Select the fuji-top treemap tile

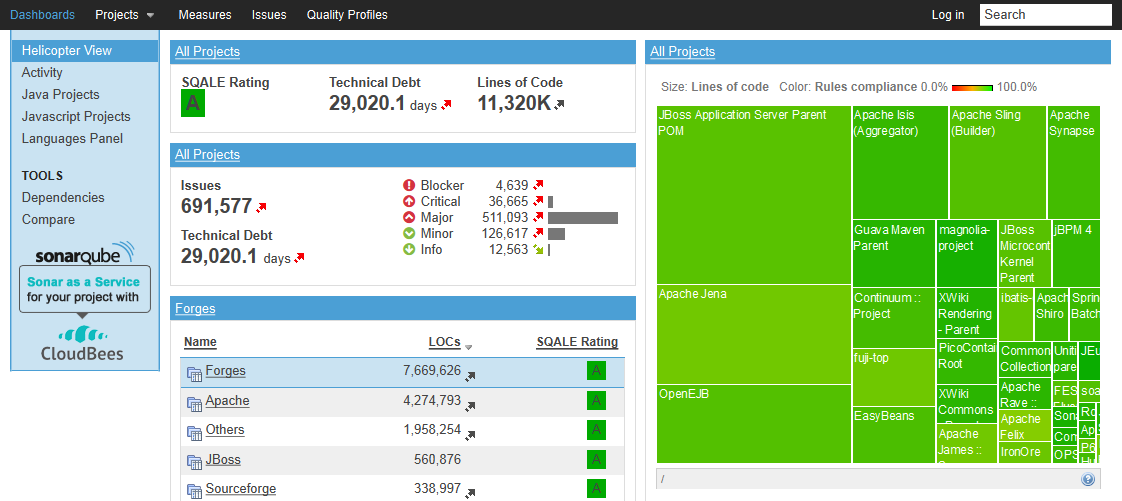(x=894, y=377)
